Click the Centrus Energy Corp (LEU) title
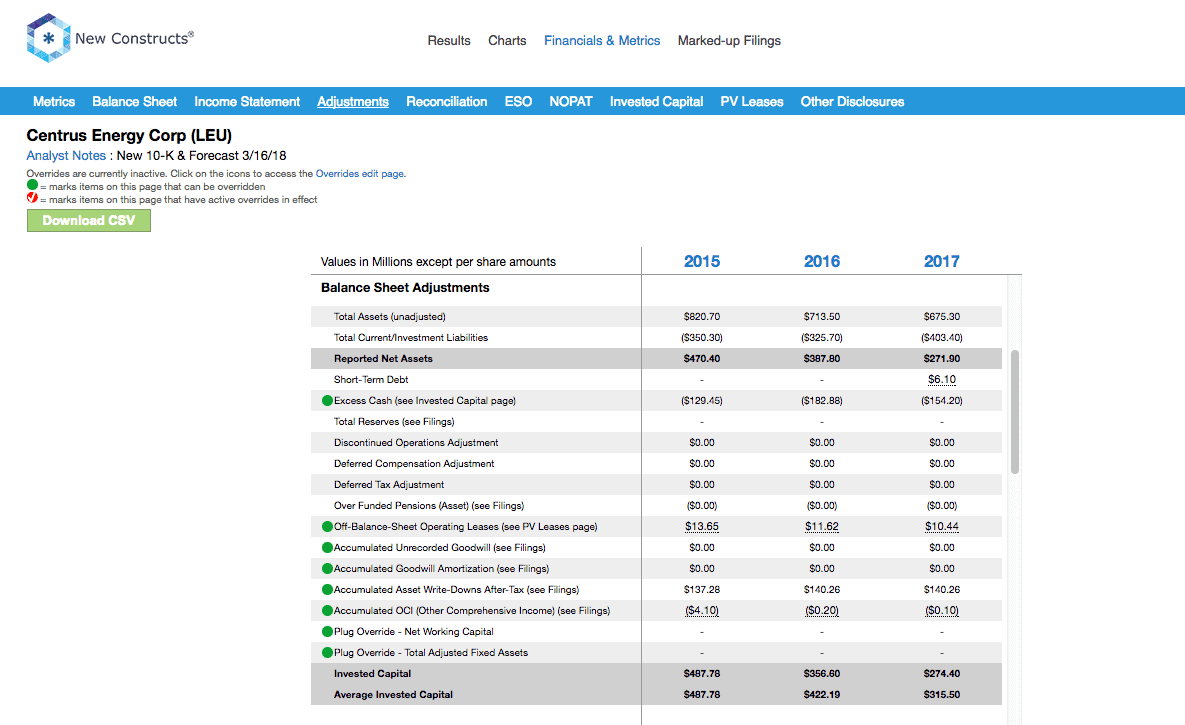Image resolution: width=1185 pixels, height=725 pixels. pyautogui.click(x=129, y=135)
